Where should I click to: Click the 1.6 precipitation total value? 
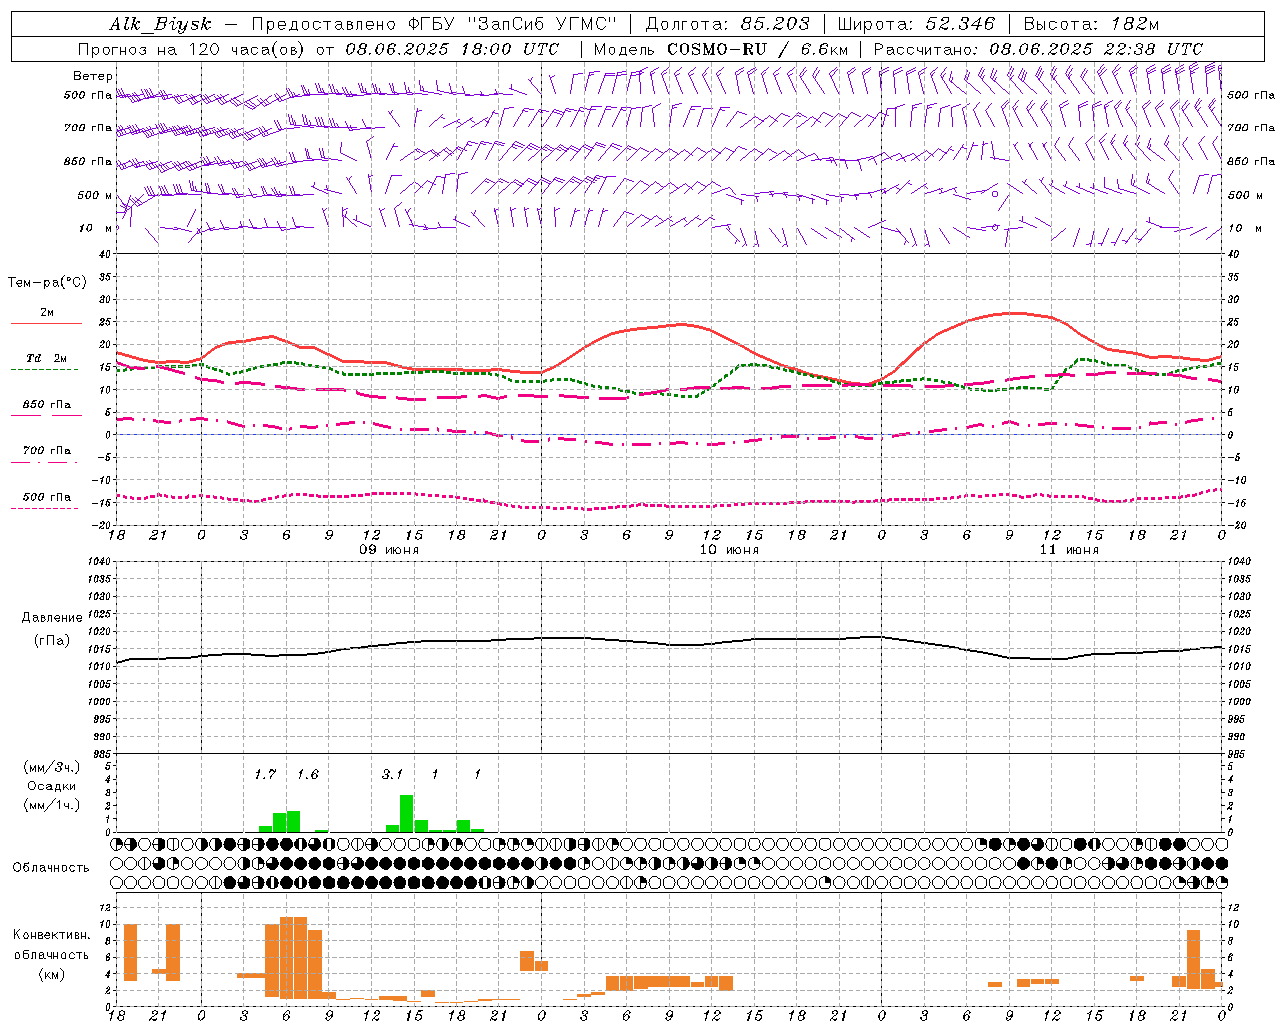coord(308,775)
